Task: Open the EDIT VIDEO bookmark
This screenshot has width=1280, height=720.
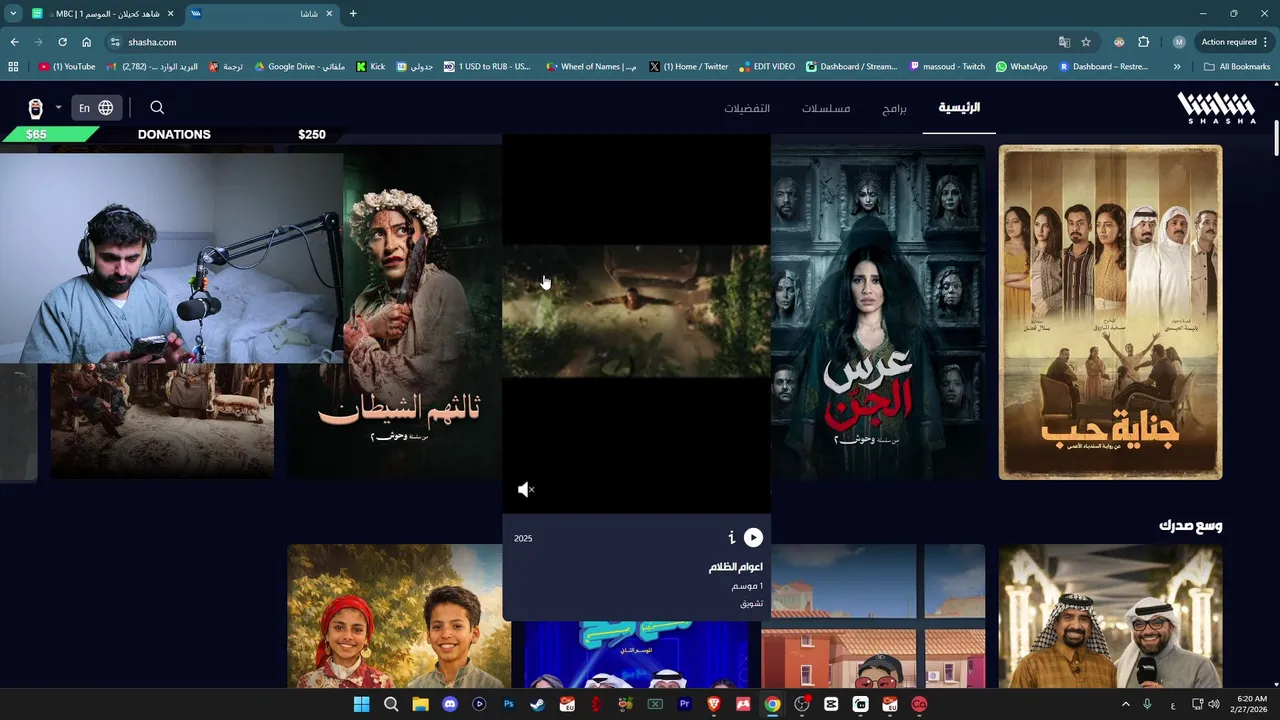Action: [767, 67]
